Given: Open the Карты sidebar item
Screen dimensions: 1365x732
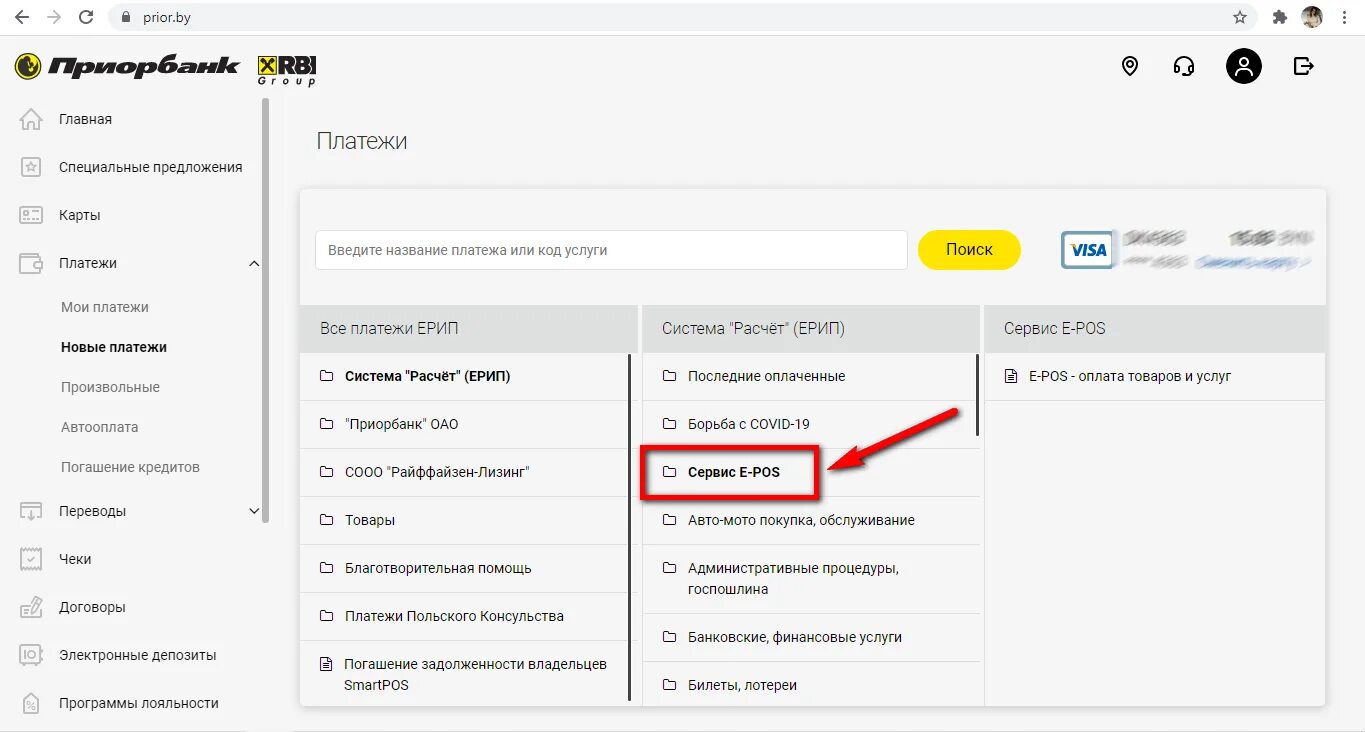Looking at the screenshot, I should (80, 215).
